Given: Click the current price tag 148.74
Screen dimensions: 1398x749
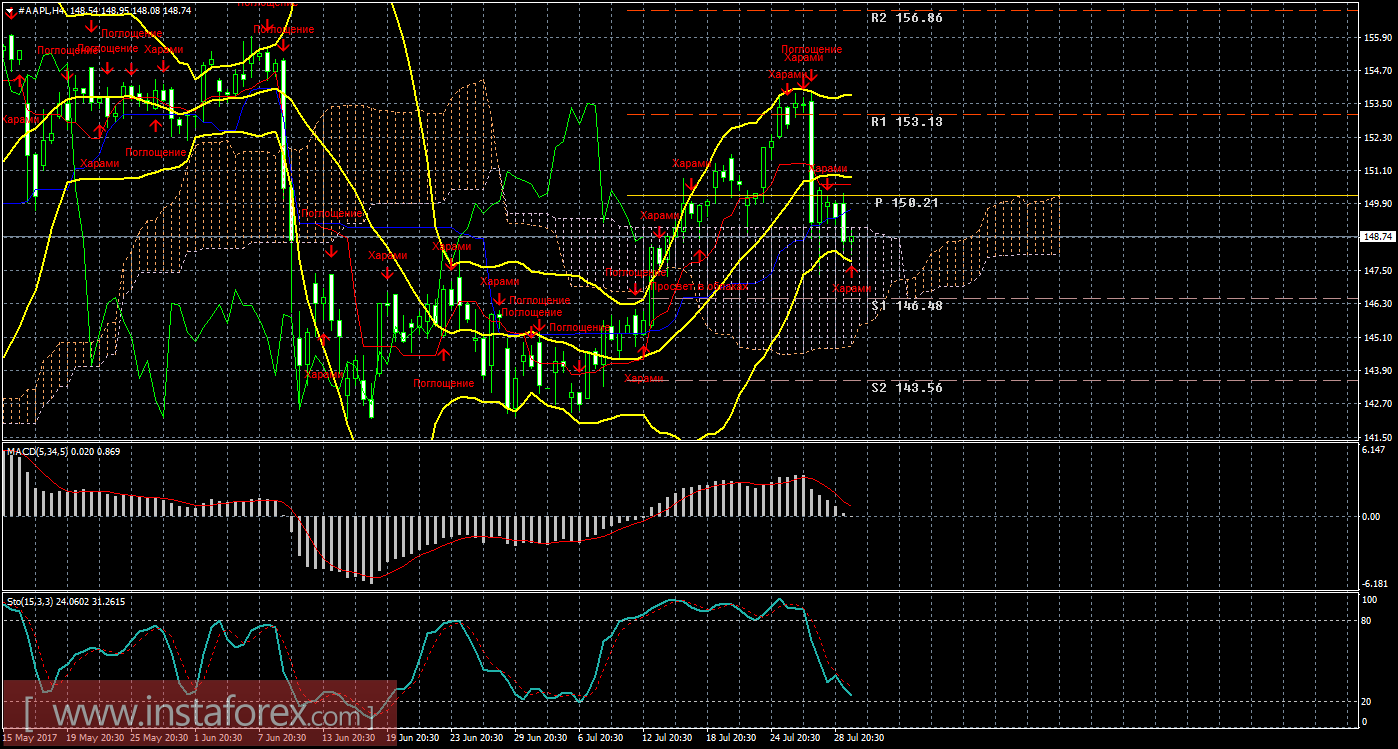Looking at the screenshot, I should 1377,237.
